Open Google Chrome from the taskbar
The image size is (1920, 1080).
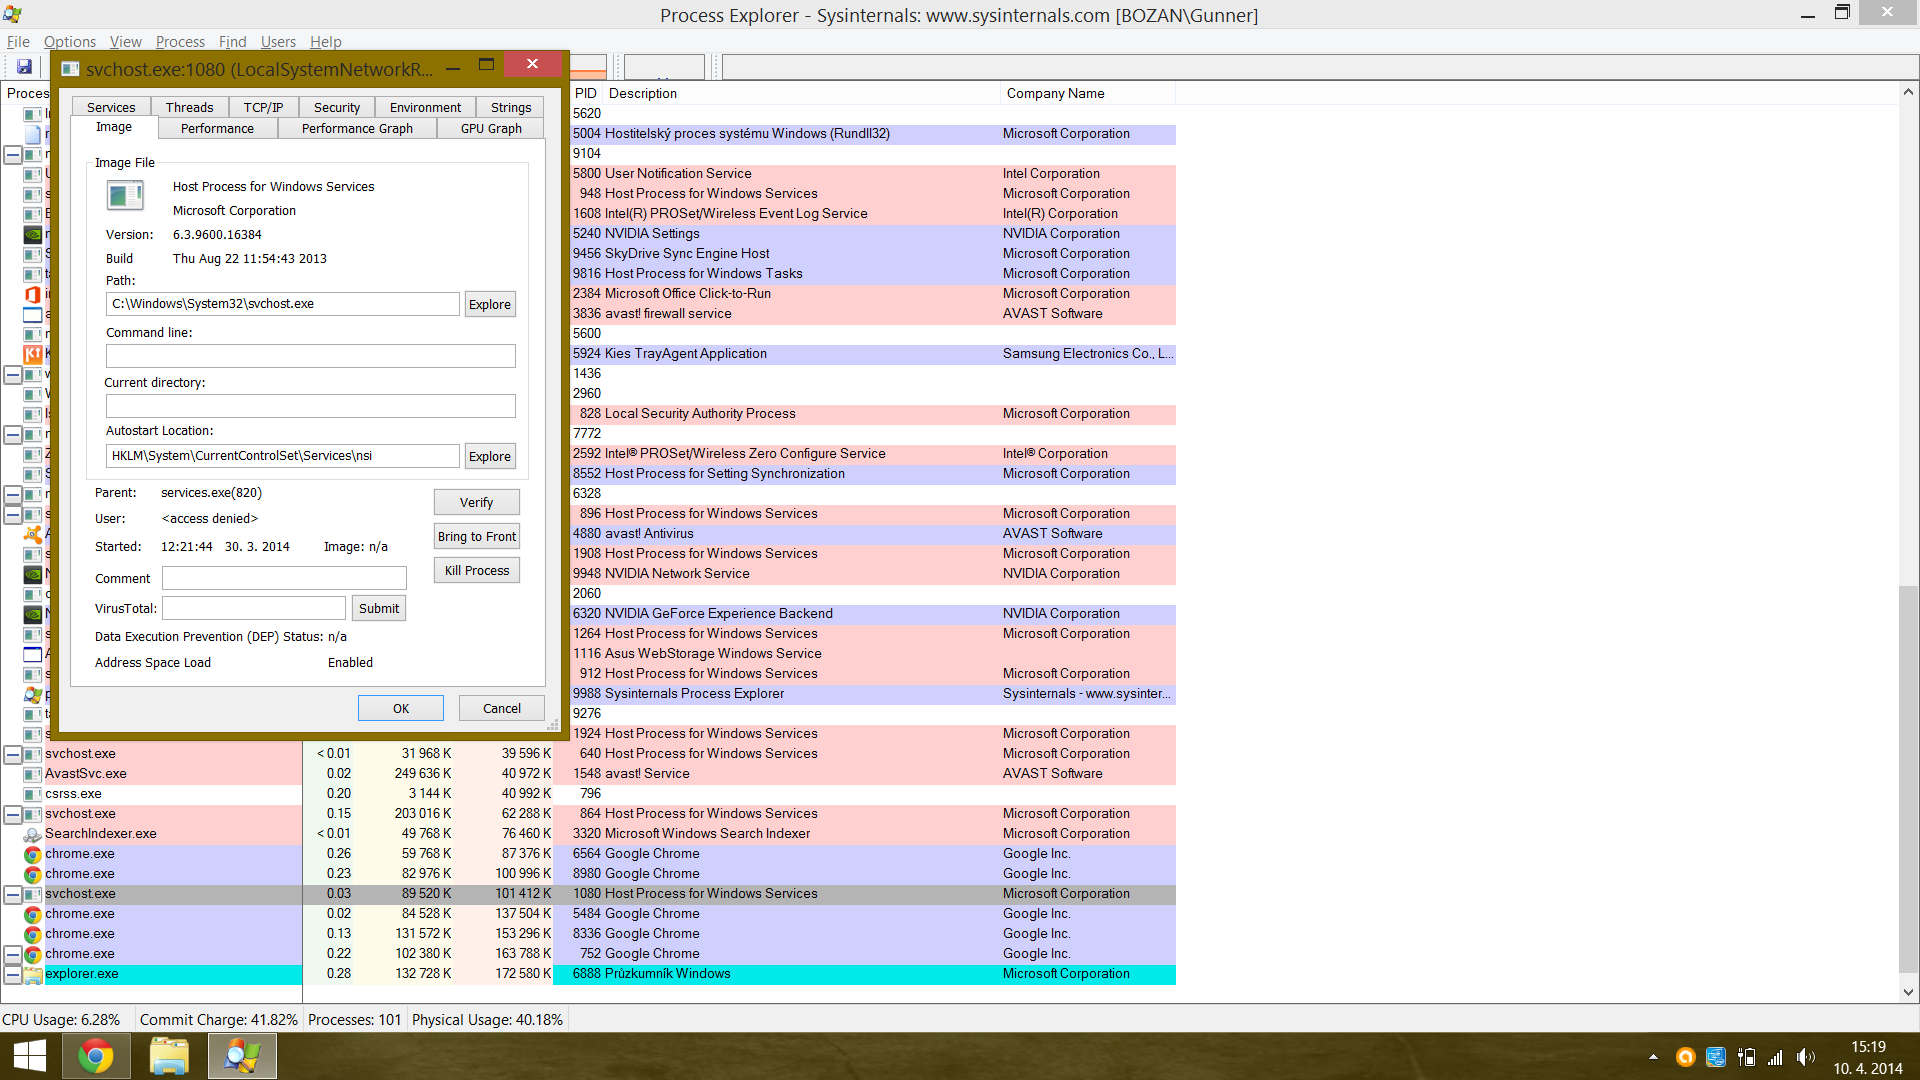[x=96, y=1056]
